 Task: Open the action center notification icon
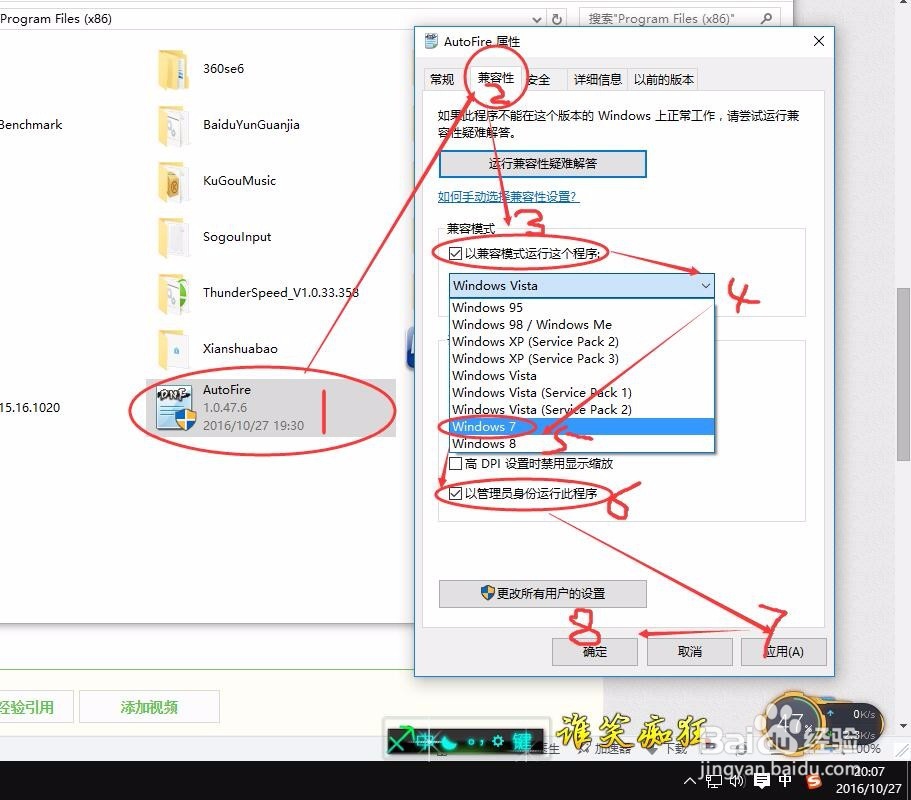pyautogui.click(x=761, y=781)
